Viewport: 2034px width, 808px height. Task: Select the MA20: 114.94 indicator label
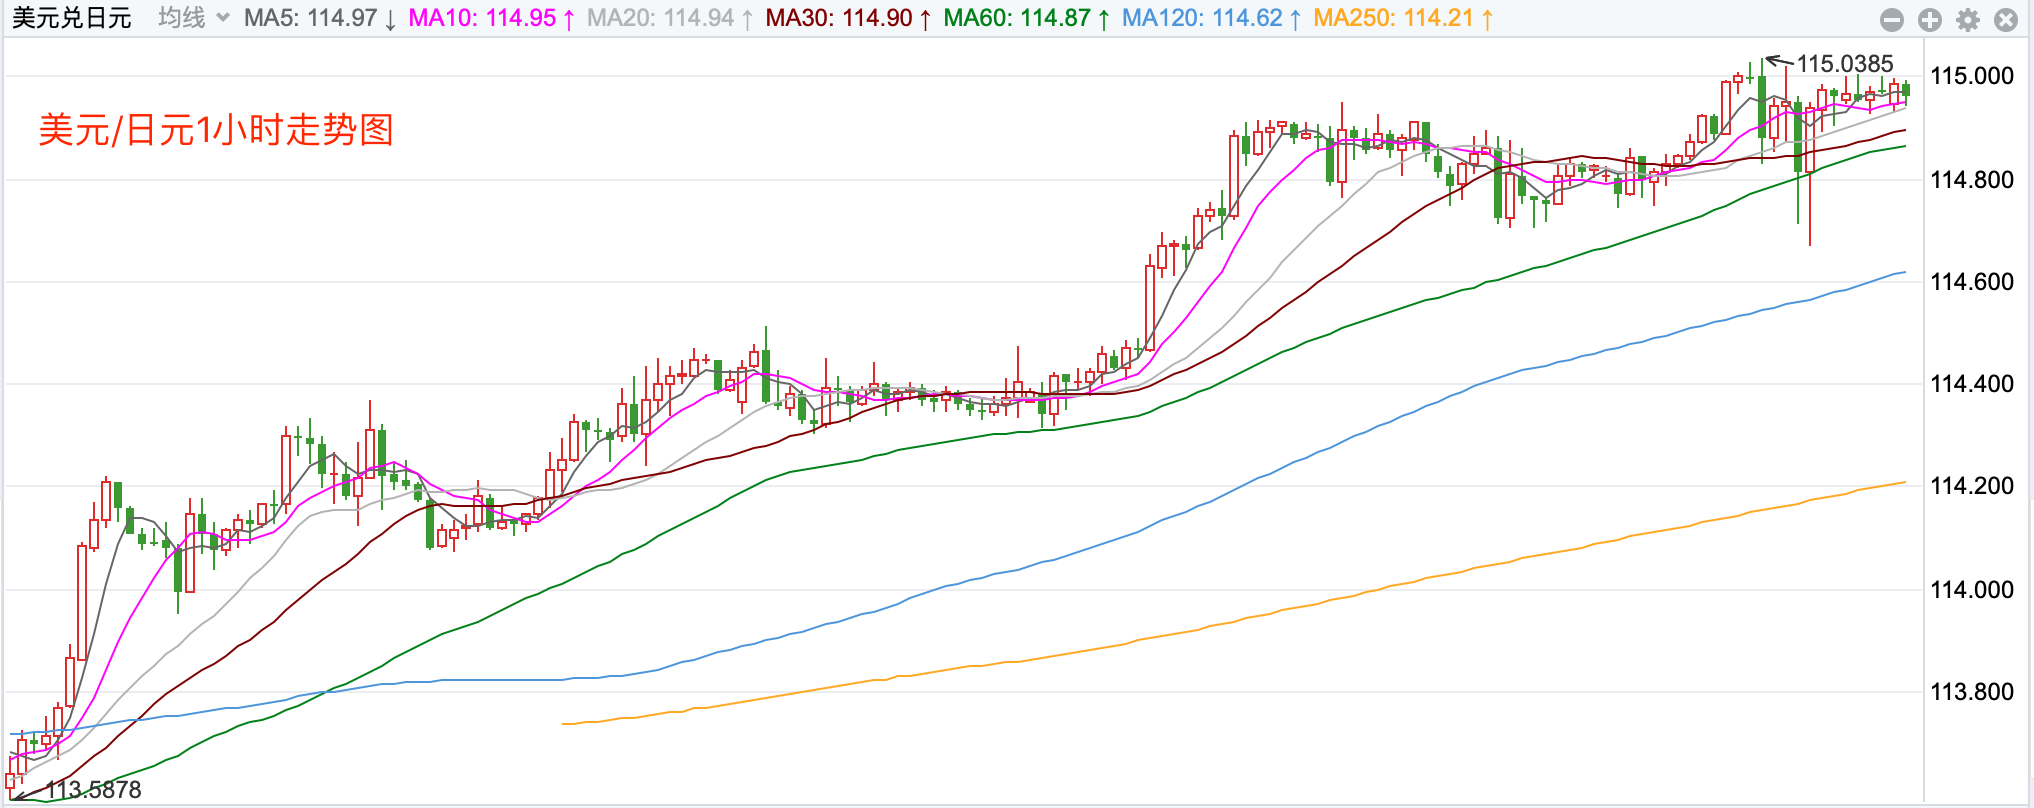[670, 18]
